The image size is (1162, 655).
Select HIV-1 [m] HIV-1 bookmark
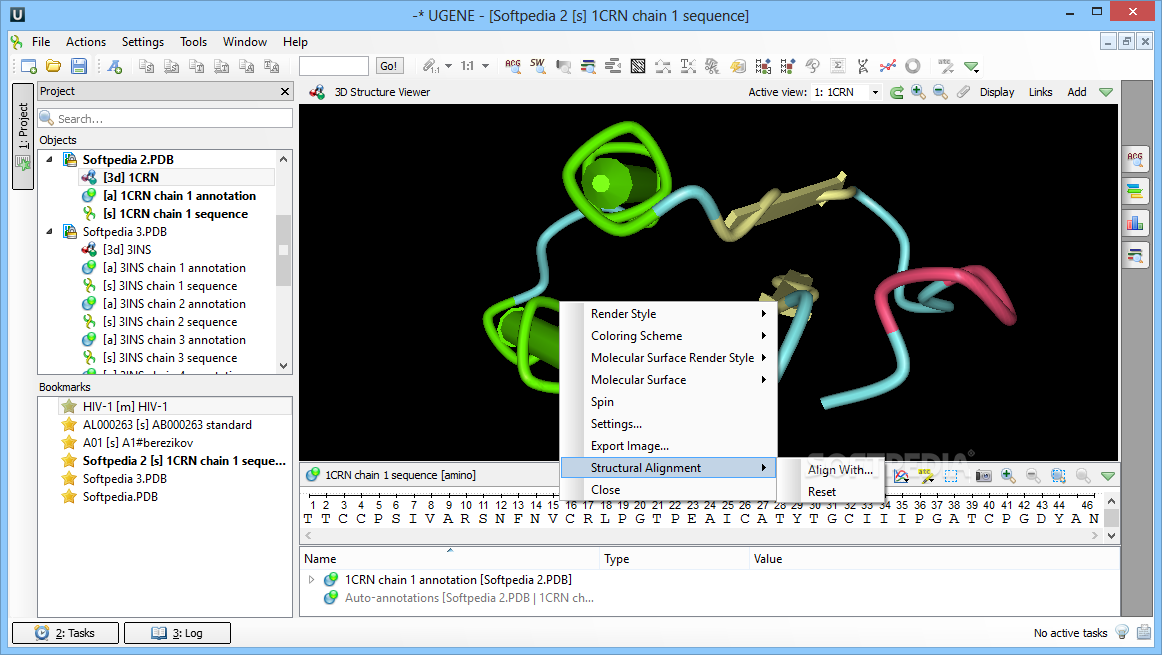pos(125,406)
